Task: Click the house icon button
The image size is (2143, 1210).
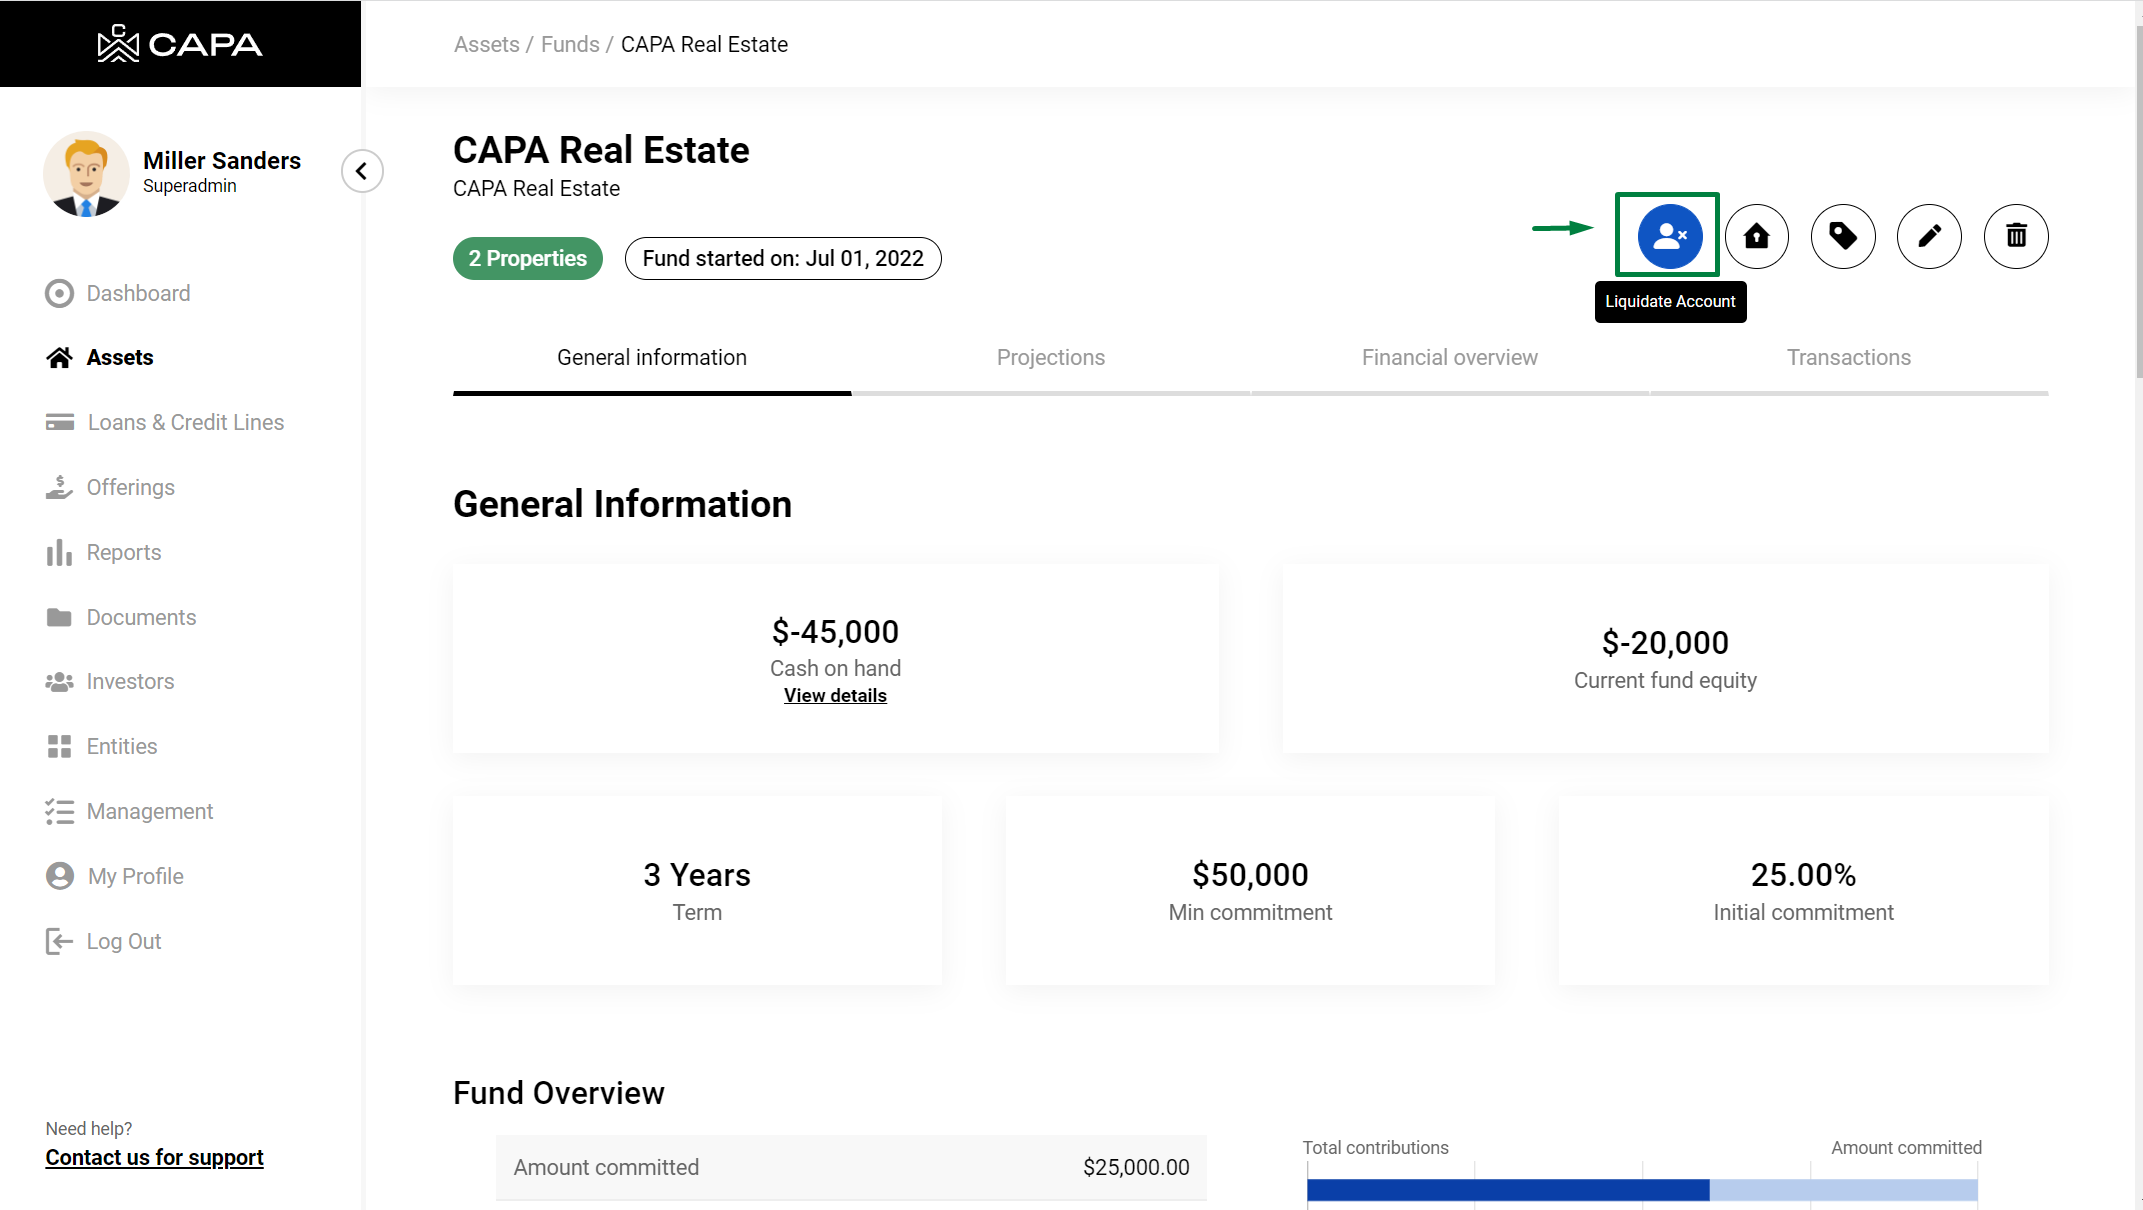Action: 1756,236
